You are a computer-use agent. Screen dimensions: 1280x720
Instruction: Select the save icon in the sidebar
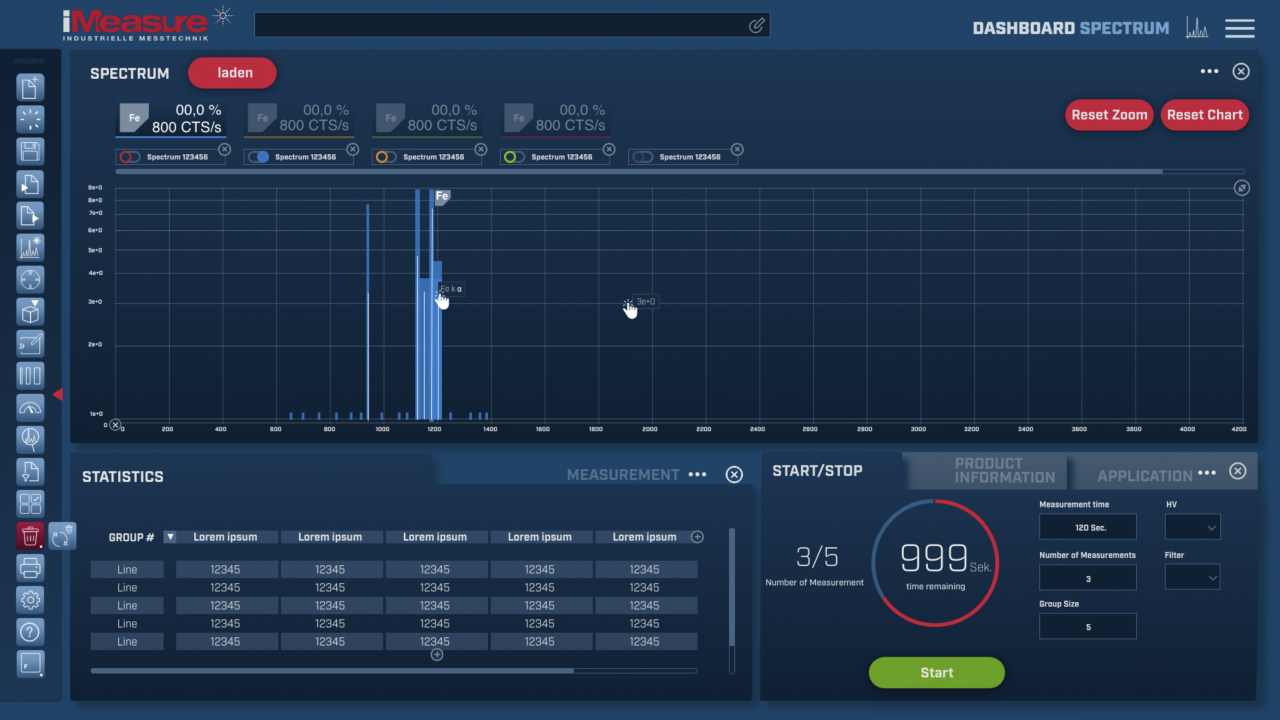pos(30,151)
